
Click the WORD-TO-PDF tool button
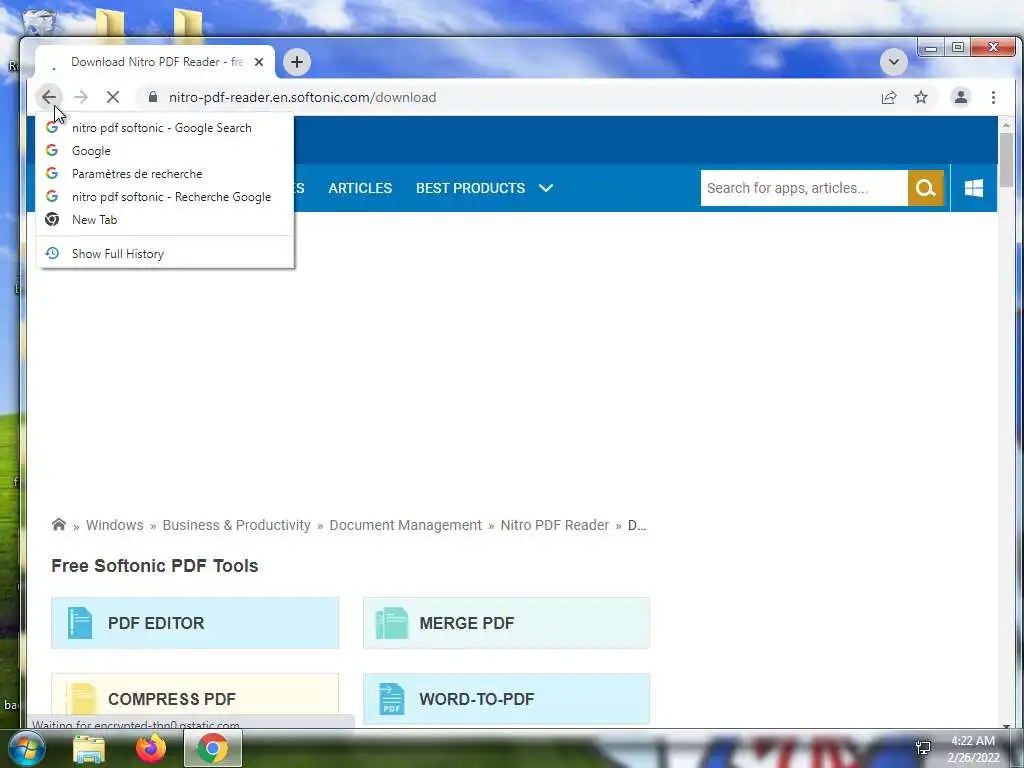[506, 699]
